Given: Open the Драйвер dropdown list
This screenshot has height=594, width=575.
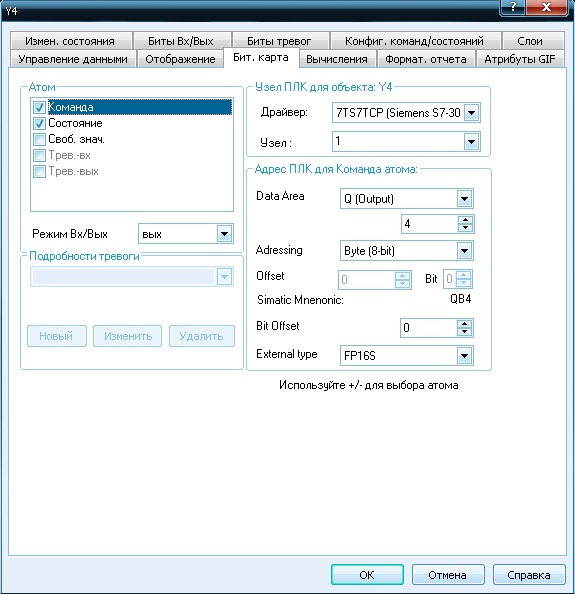Looking at the screenshot, I should click(472, 113).
